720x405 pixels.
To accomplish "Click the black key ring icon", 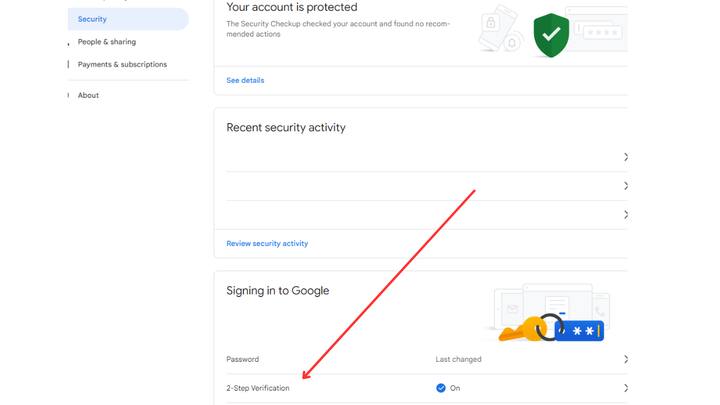I will point(549,327).
